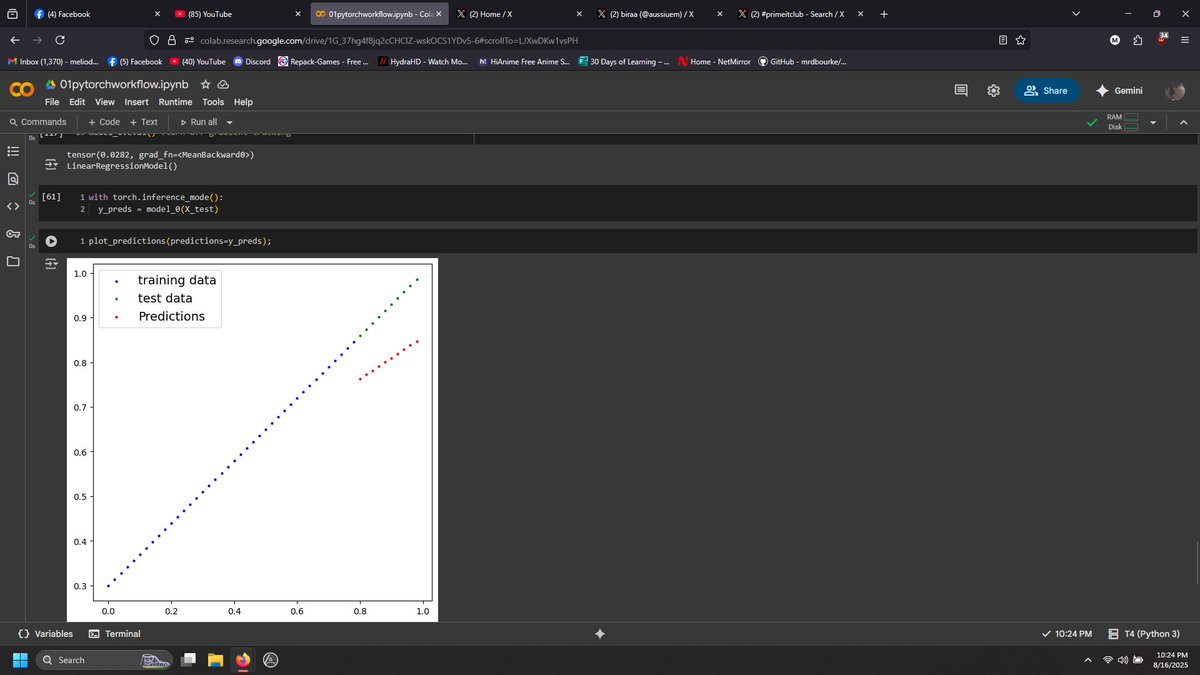Add a new Code cell

pos(104,122)
